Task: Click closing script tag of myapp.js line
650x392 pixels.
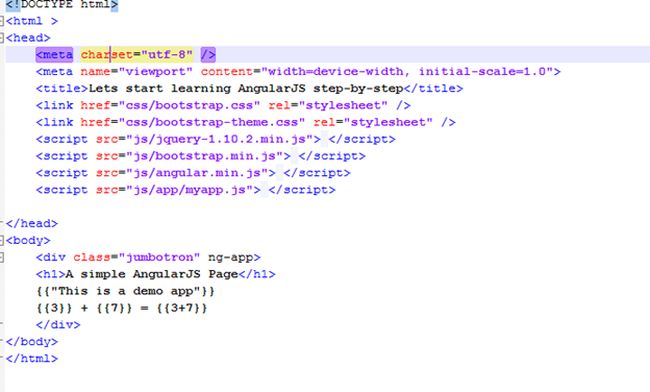Action: (x=302, y=190)
